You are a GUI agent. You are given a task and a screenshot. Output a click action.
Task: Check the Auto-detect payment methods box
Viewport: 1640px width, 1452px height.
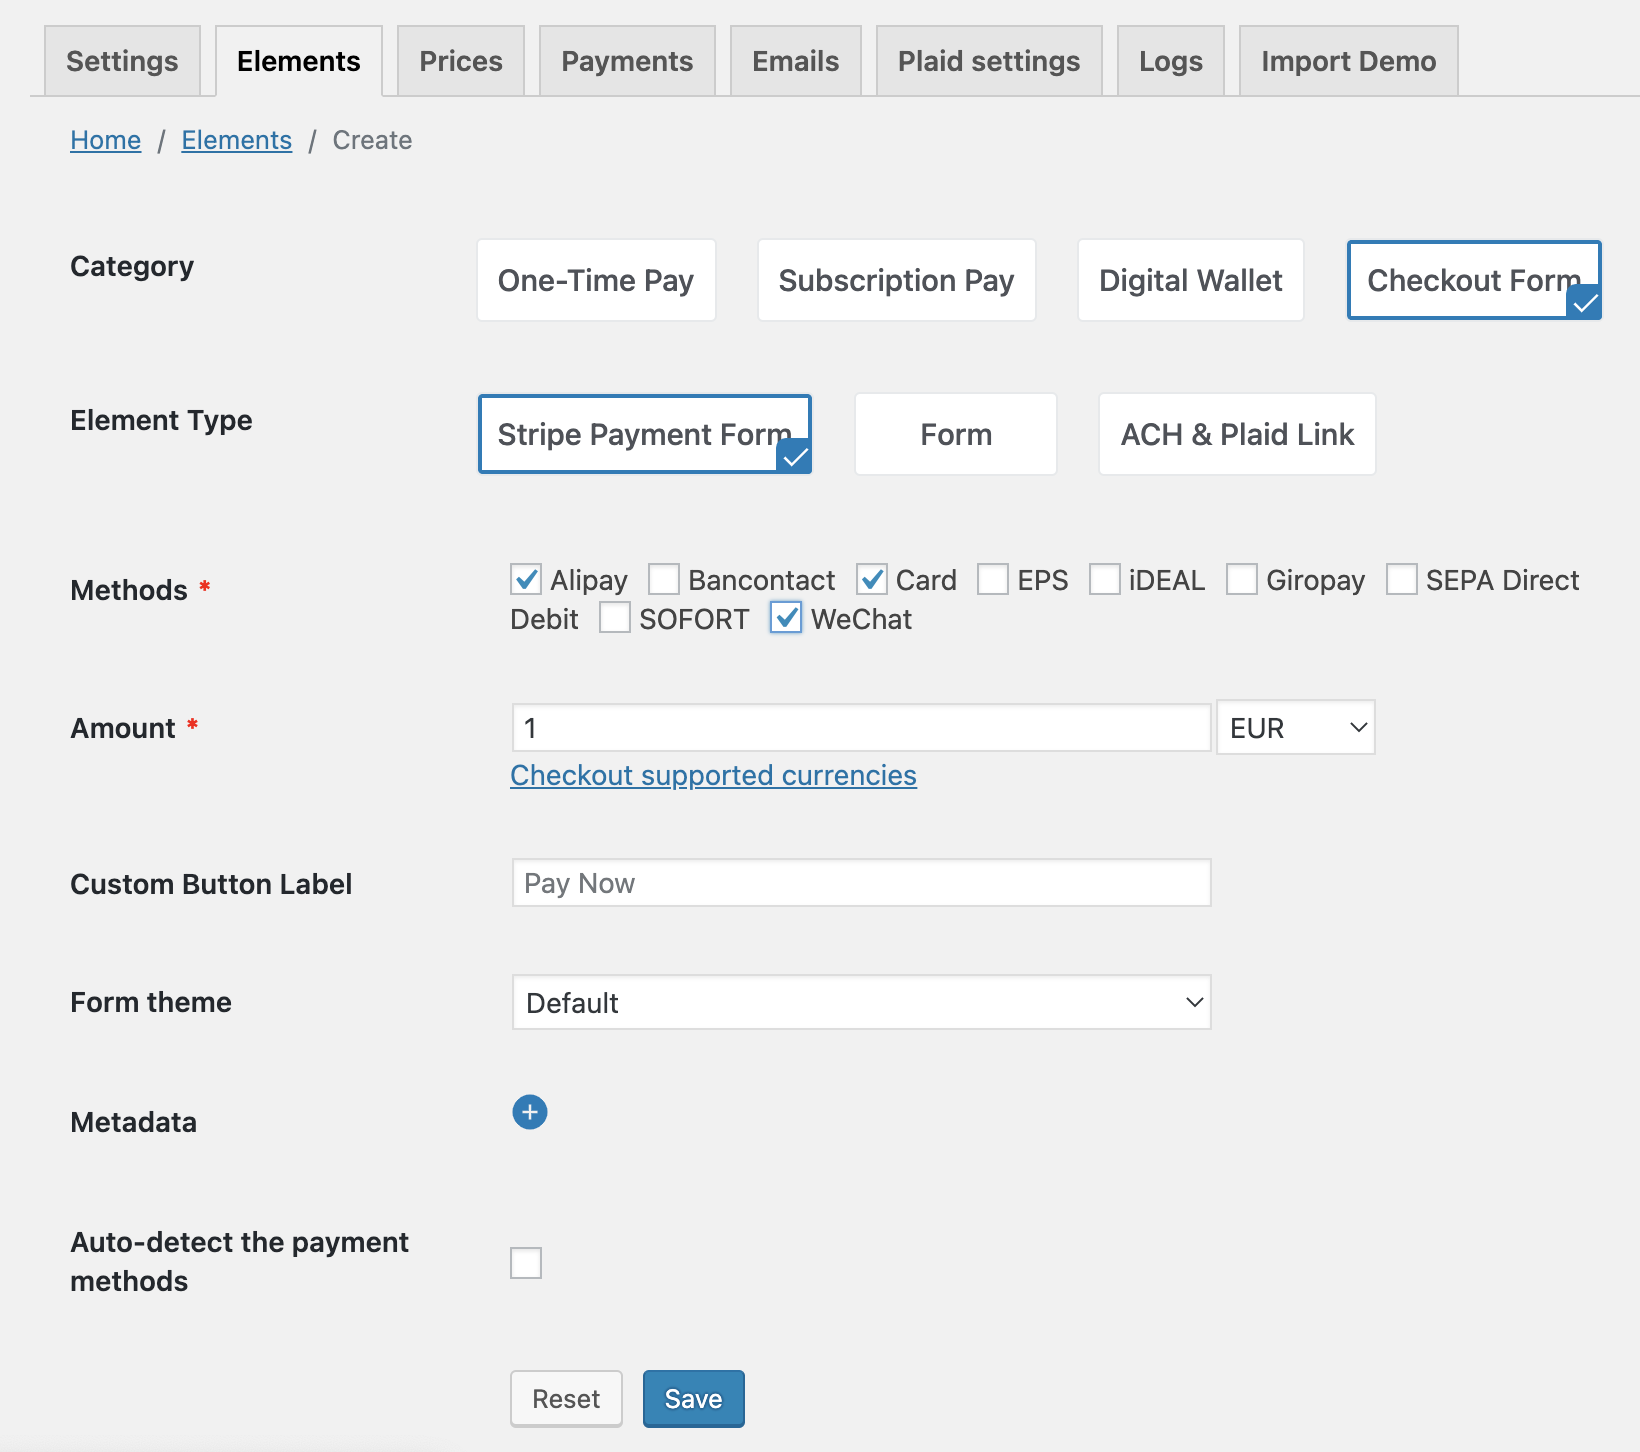point(526,1263)
